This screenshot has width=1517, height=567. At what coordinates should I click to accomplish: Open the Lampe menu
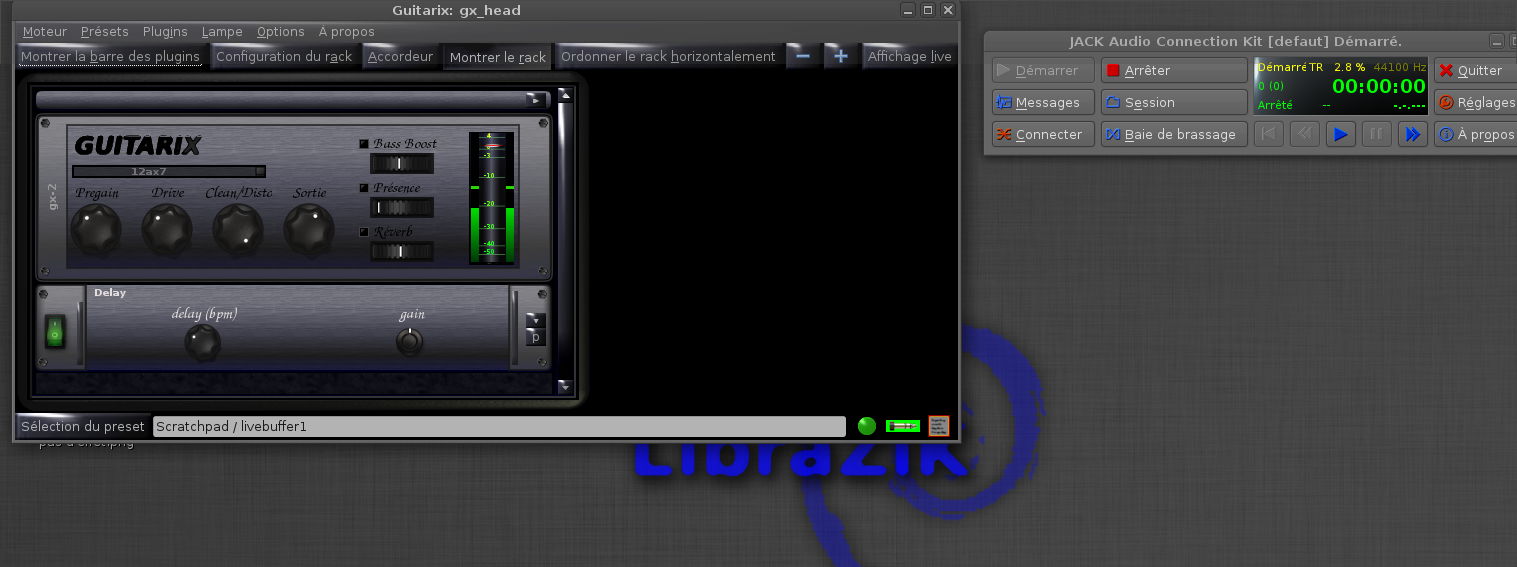pyautogui.click(x=222, y=32)
